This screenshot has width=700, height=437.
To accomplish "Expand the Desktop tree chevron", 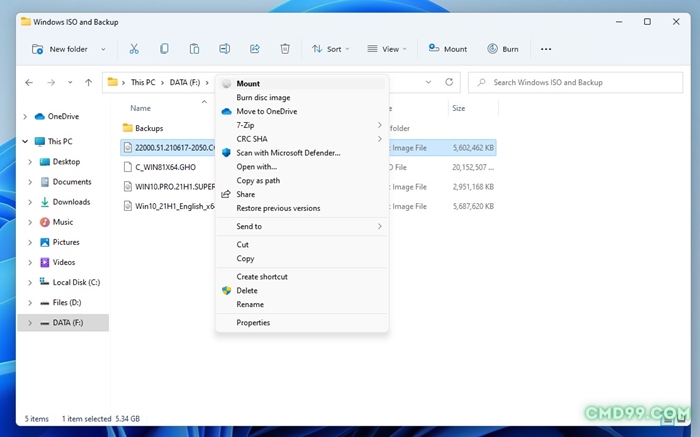I will (30, 162).
